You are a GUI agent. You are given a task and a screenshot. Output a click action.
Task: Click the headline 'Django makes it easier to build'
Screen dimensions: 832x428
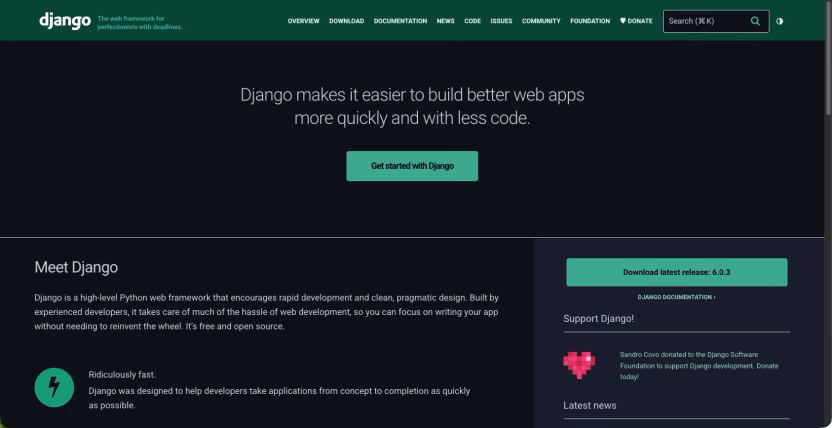pyautogui.click(x=412, y=107)
